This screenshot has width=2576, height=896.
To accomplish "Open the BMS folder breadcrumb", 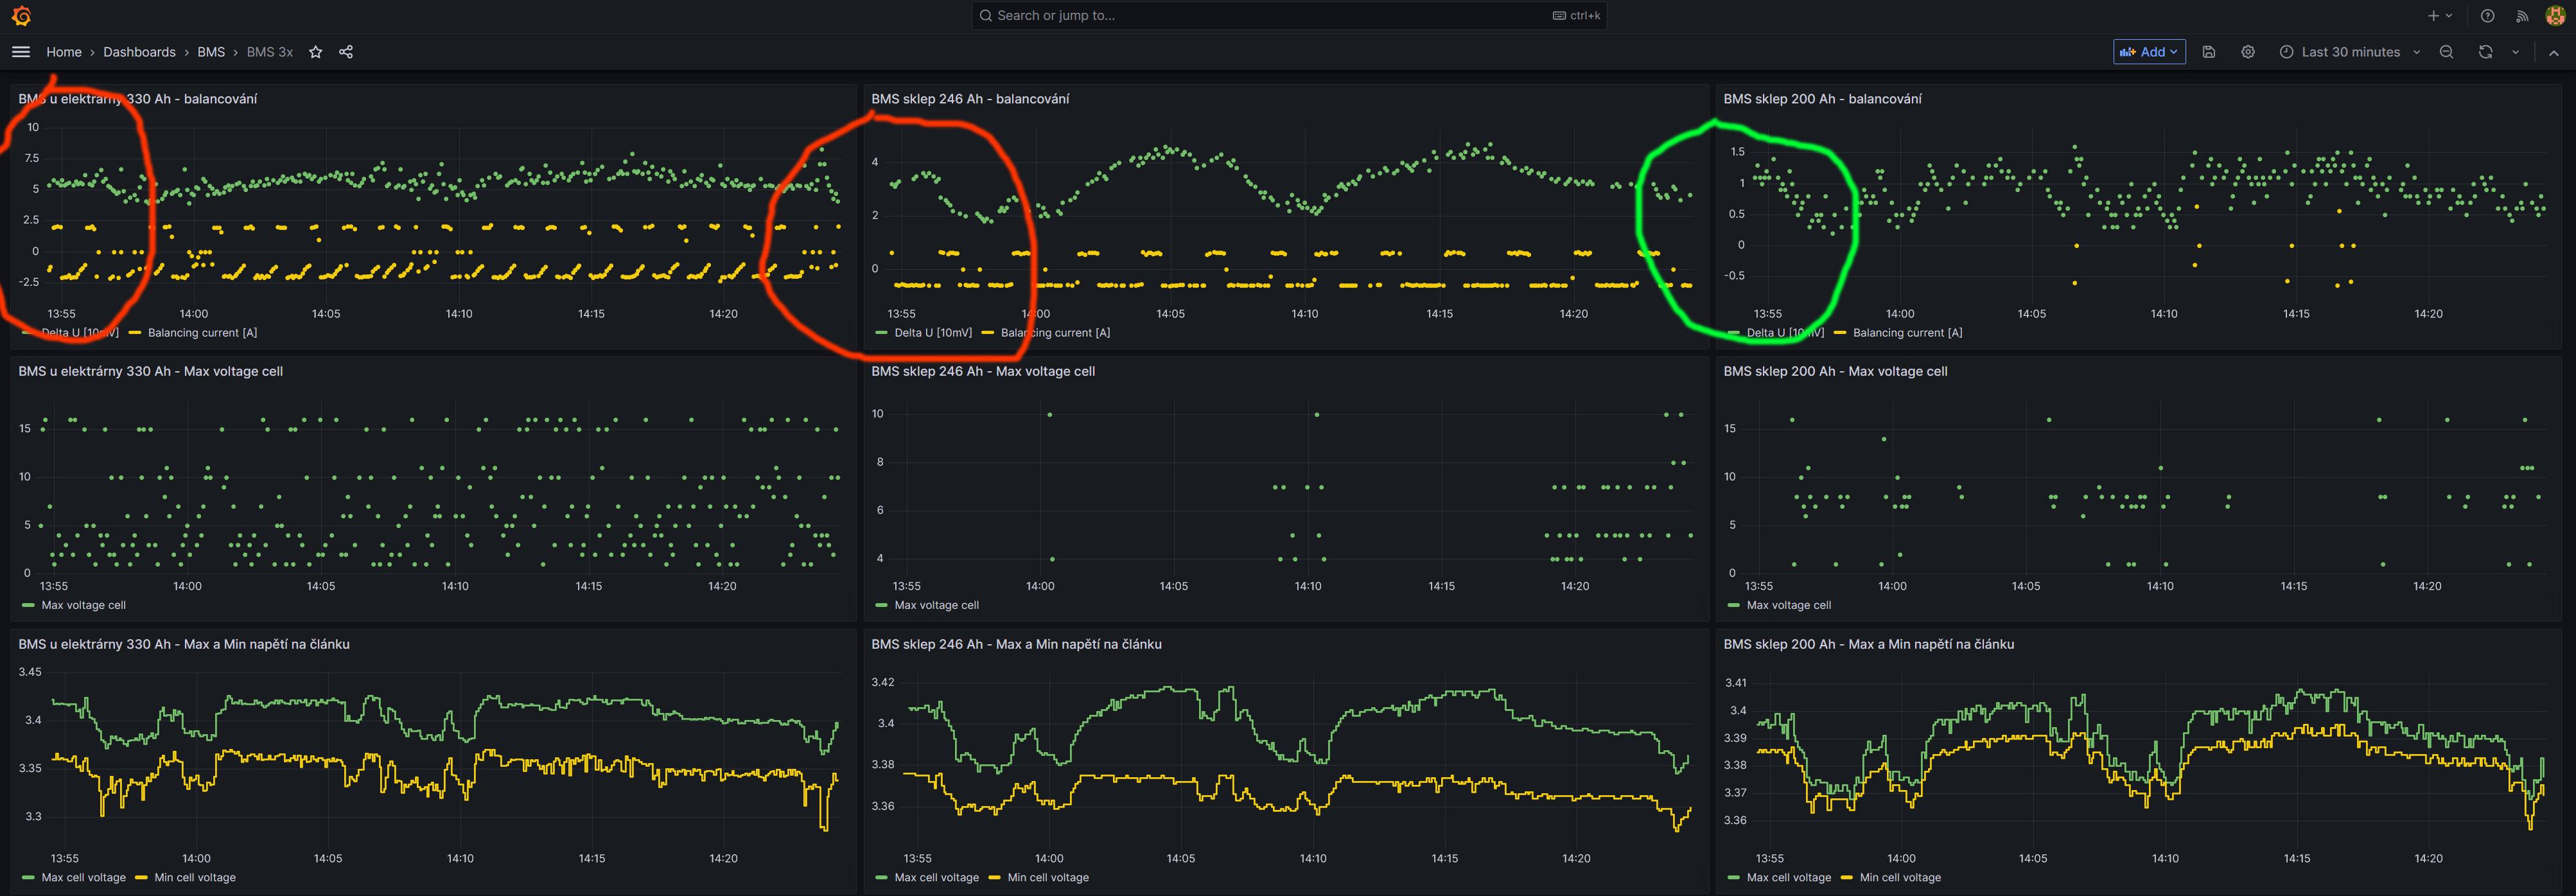I will 211,52.
